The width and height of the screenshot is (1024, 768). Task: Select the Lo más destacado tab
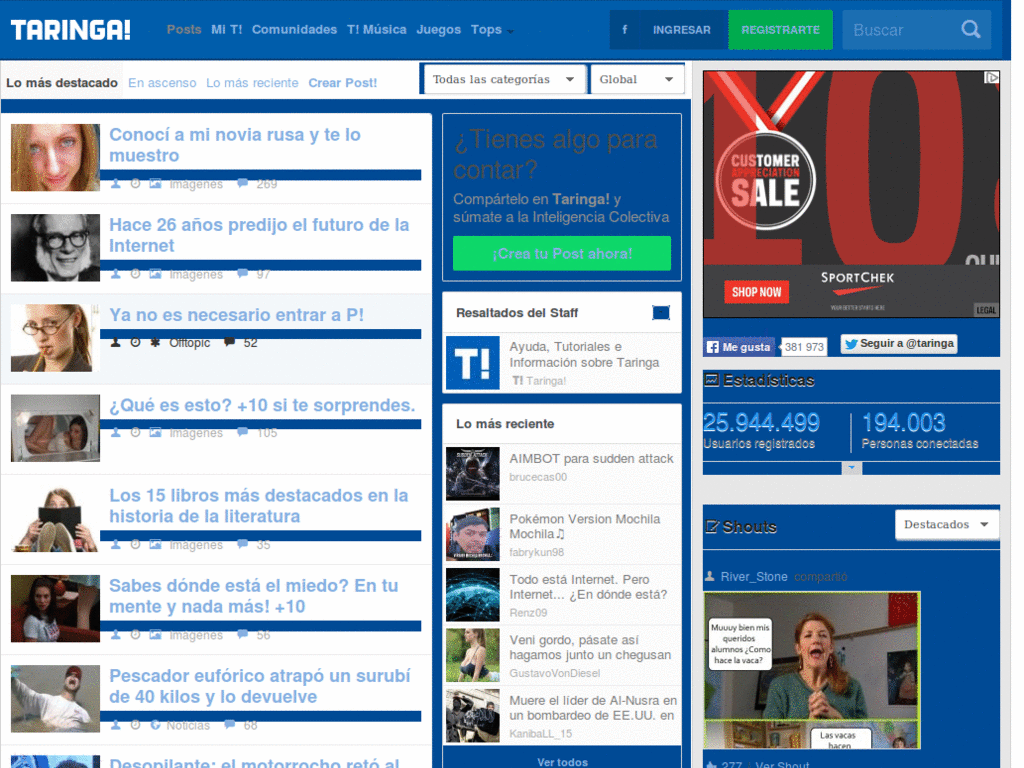pyautogui.click(x=62, y=83)
